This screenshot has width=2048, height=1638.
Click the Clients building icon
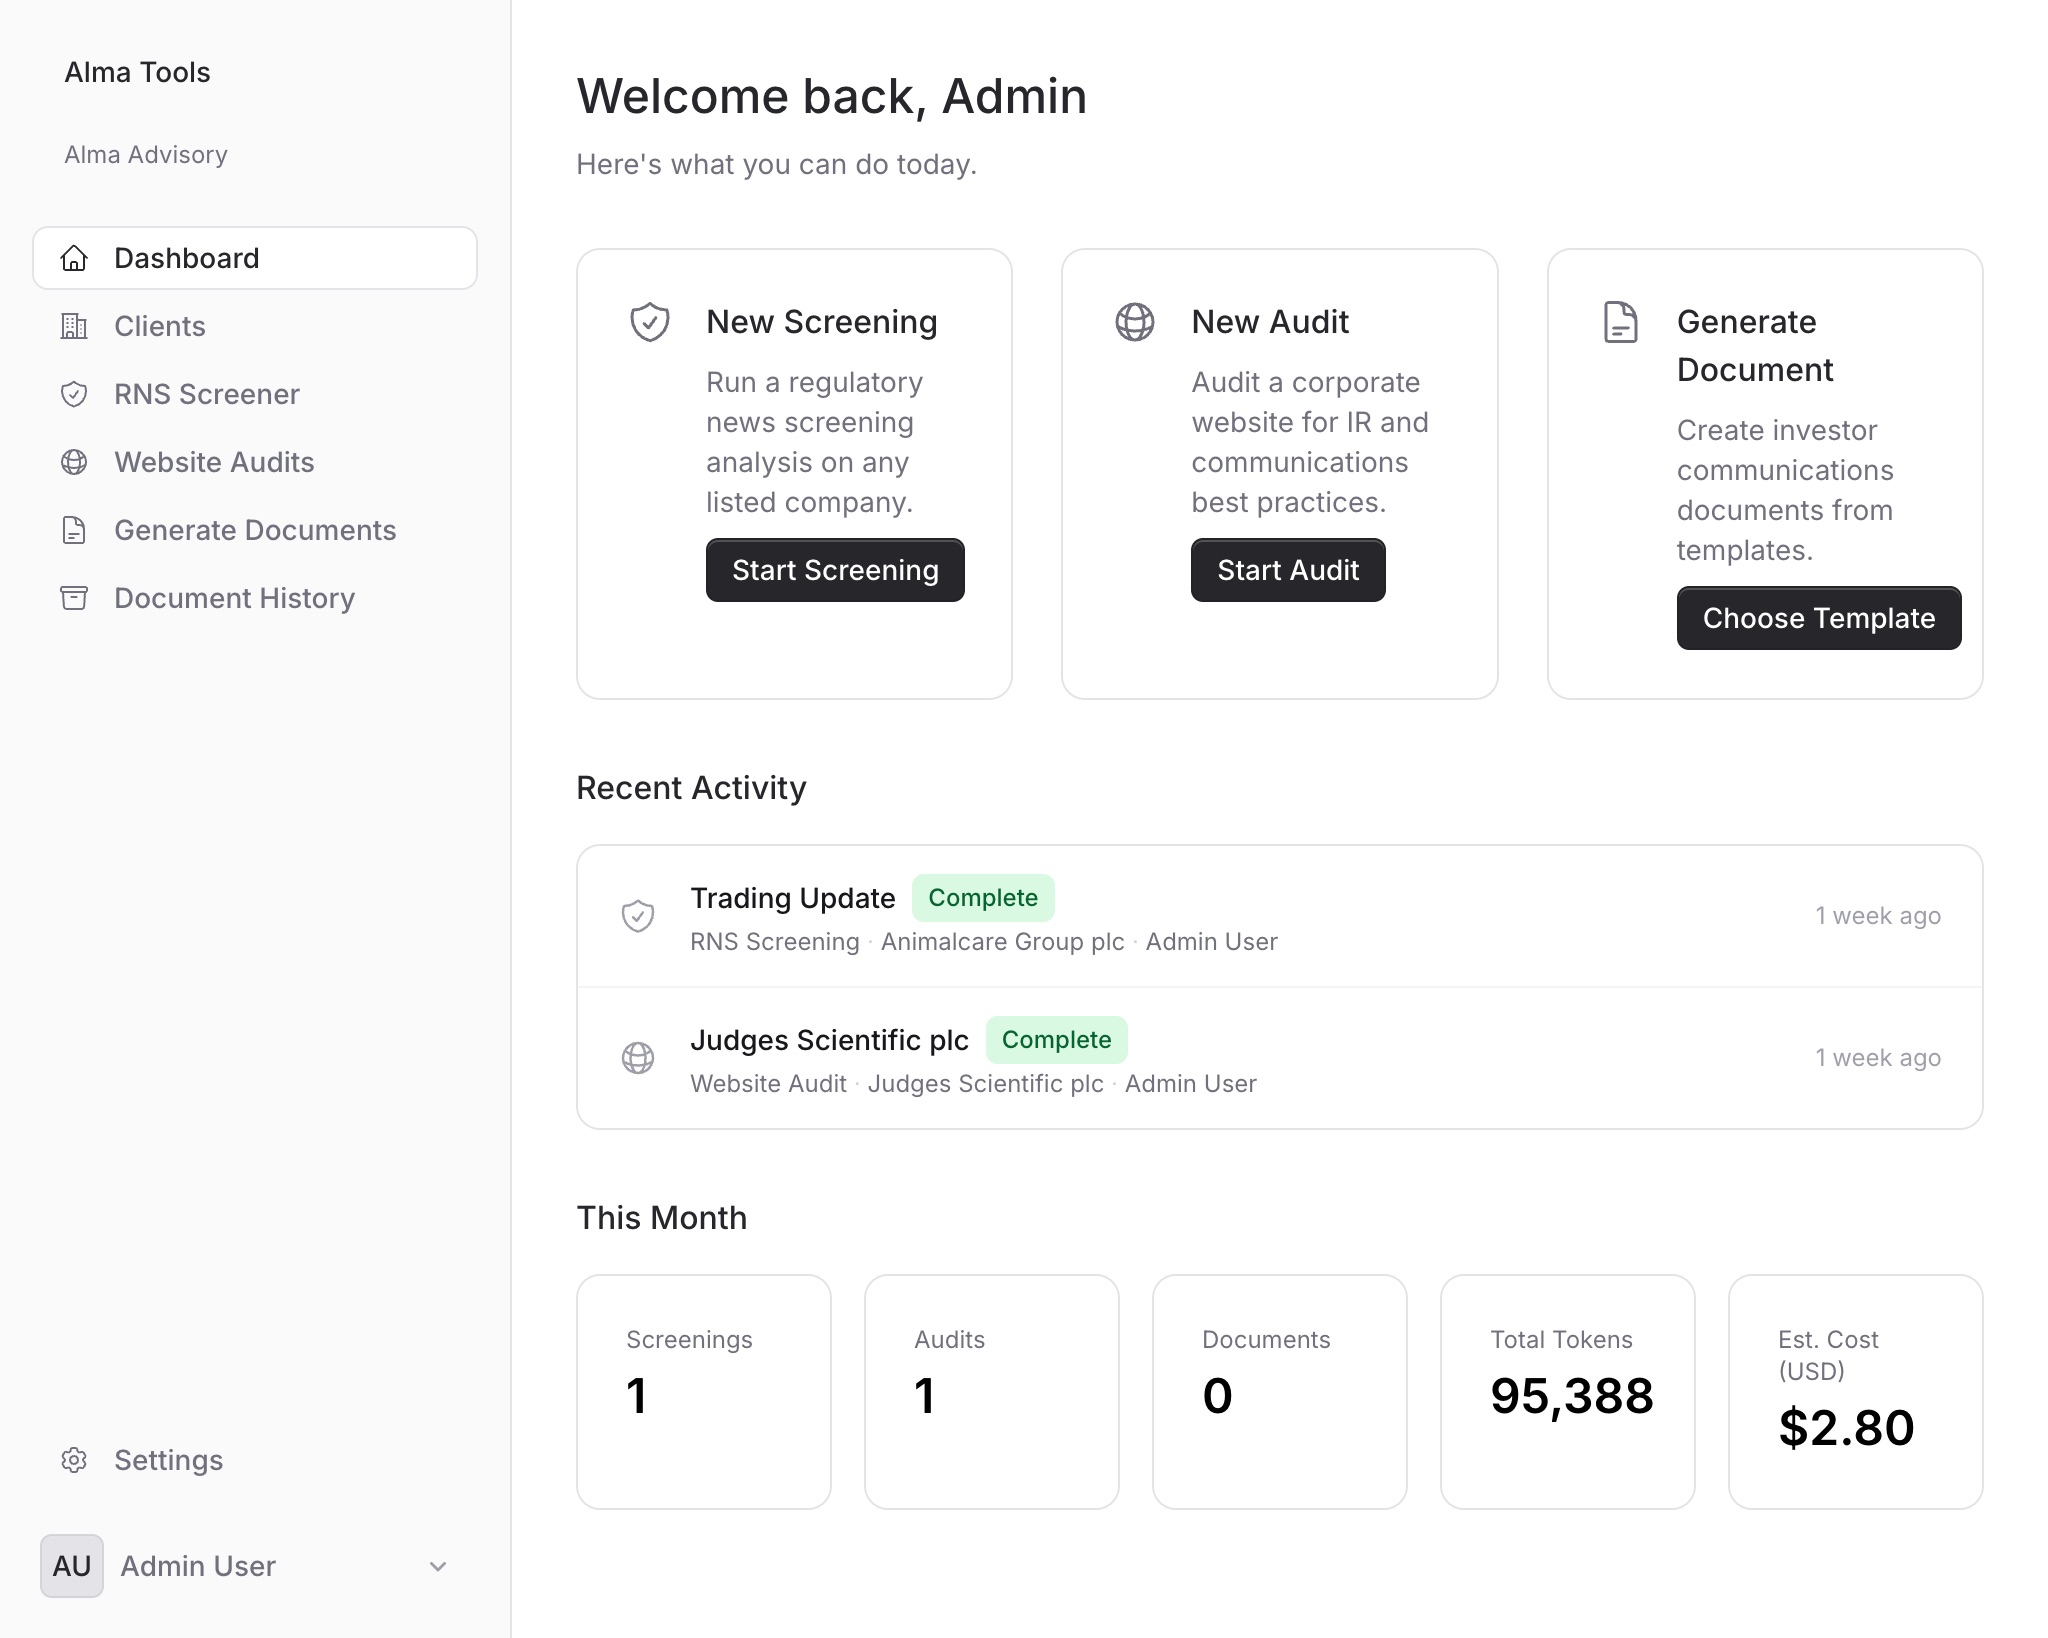[x=74, y=326]
